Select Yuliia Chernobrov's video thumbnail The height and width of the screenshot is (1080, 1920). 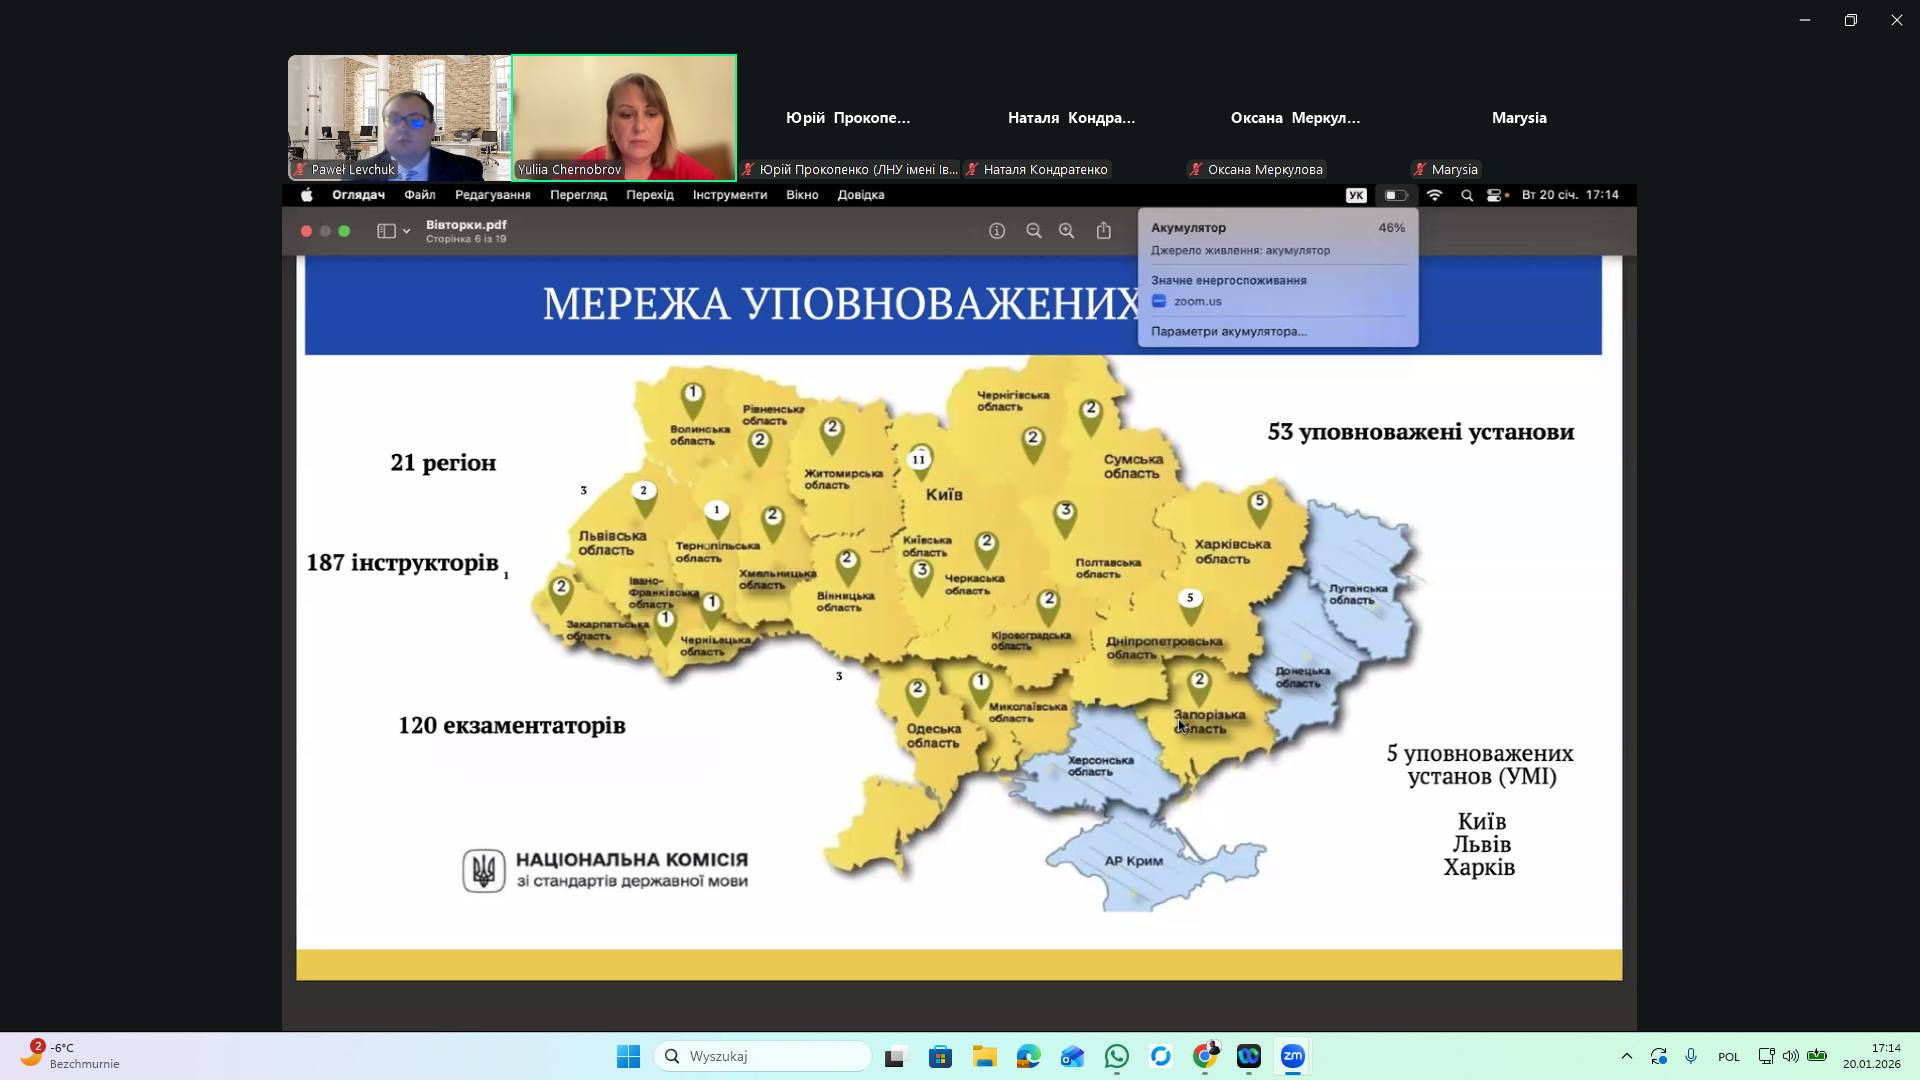point(624,117)
